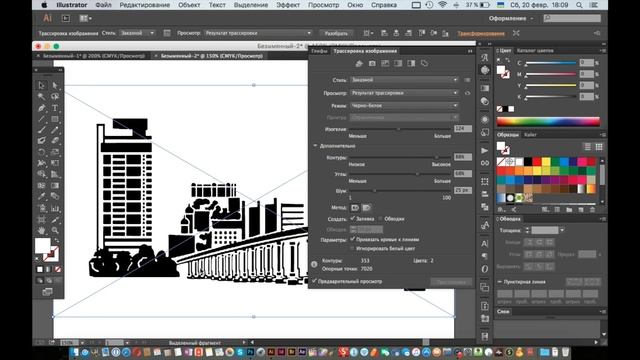Enable Игнорировать белый цвет checkbox
The image size is (640, 360).
click(353, 248)
